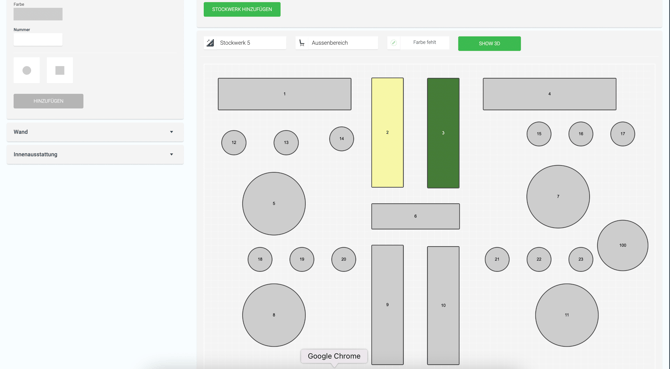Select round table 100
The height and width of the screenshot is (369, 670).
pyautogui.click(x=623, y=246)
